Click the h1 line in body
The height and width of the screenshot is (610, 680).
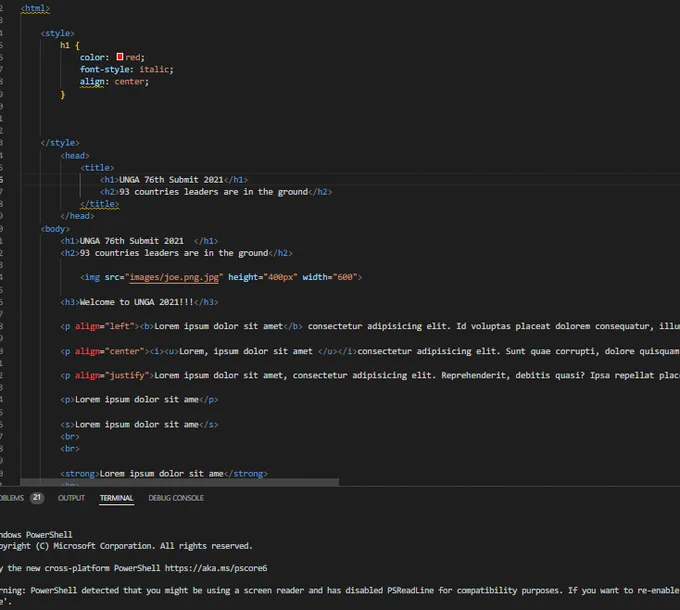tap(139, 241)
